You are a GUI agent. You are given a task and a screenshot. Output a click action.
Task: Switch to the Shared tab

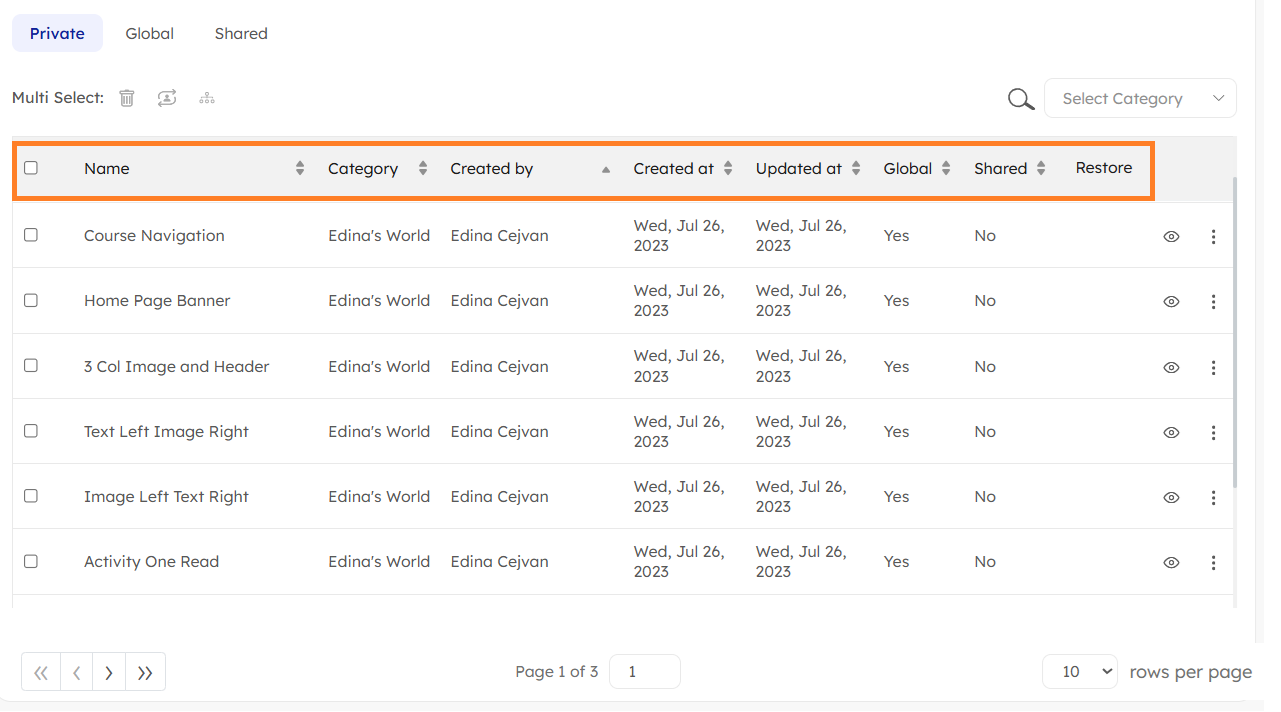click(241, 34)
